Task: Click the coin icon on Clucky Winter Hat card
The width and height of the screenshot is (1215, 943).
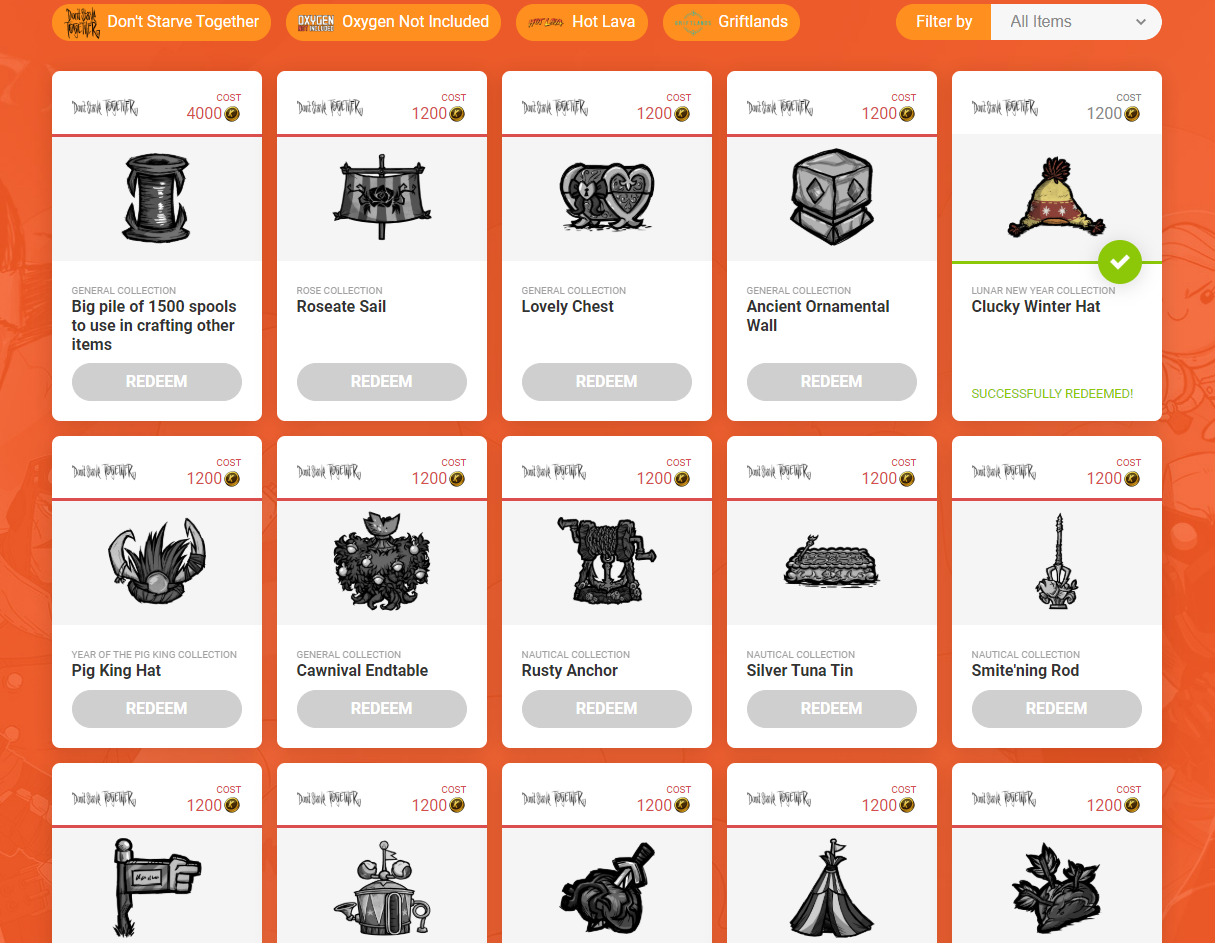Action: point(1132,114)
